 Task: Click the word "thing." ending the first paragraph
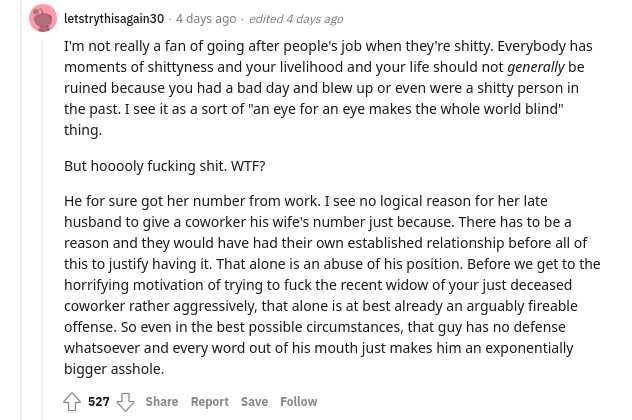coord(83,130)
